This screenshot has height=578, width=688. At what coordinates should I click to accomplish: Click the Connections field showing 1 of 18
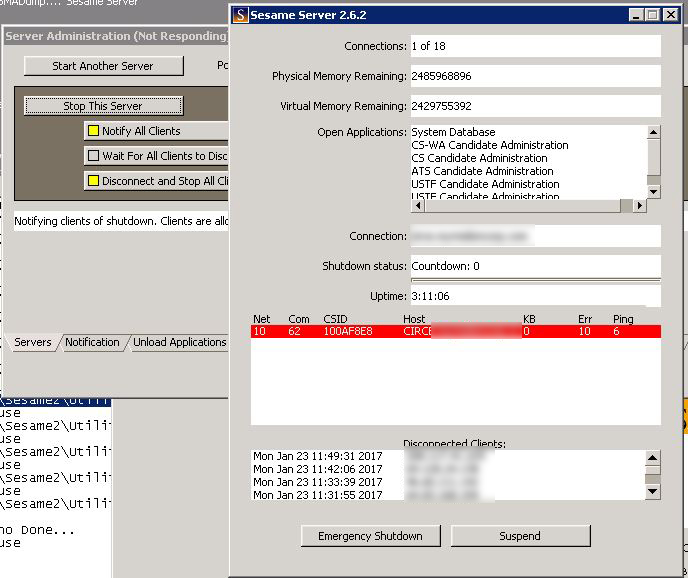536,46
